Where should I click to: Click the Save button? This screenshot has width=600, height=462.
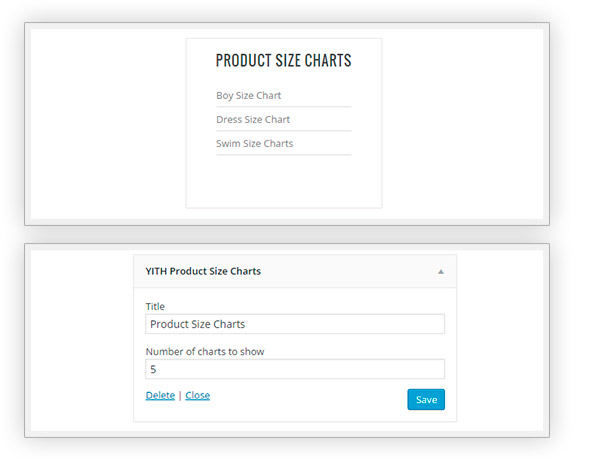pyautogui.click(x=426, y=400)
